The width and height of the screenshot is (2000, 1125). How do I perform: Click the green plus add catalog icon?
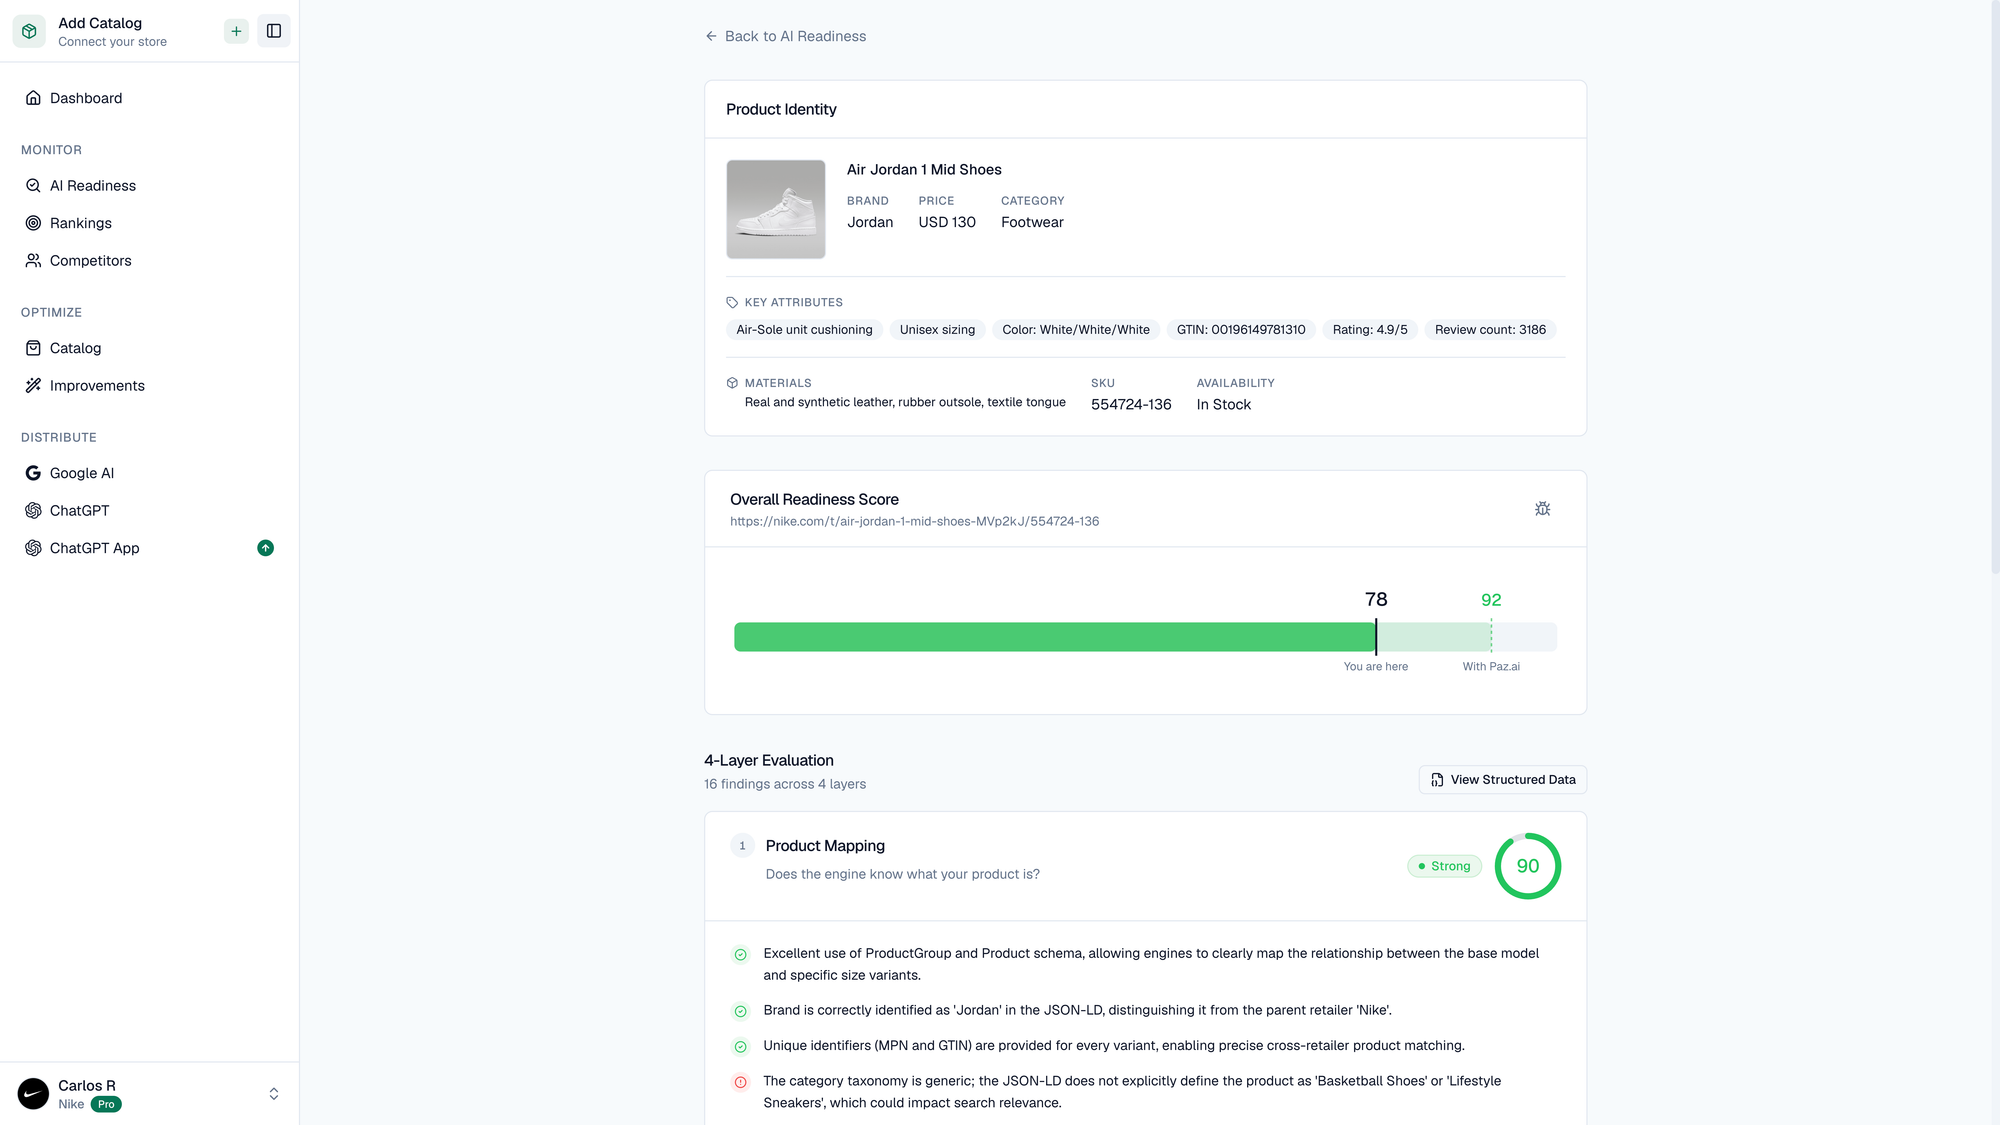[x=236, y=31]
